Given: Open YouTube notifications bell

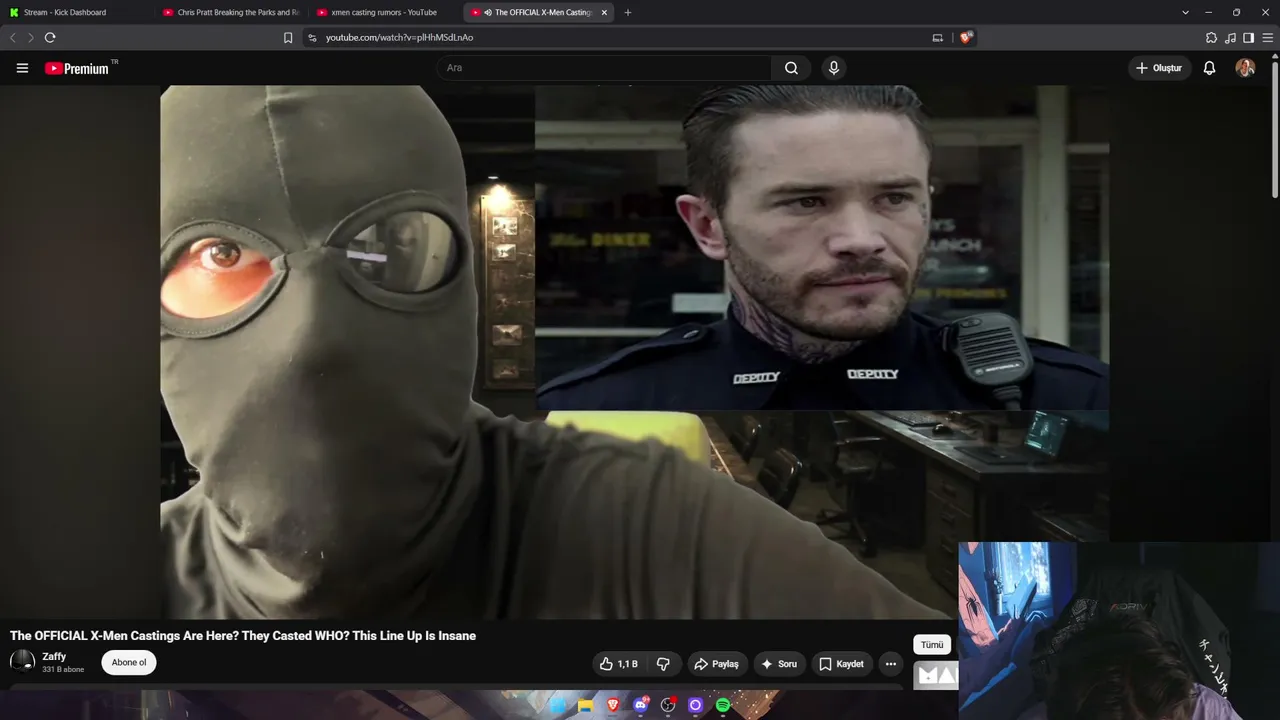Looking at the screenshot, I should click(1209, 68).
